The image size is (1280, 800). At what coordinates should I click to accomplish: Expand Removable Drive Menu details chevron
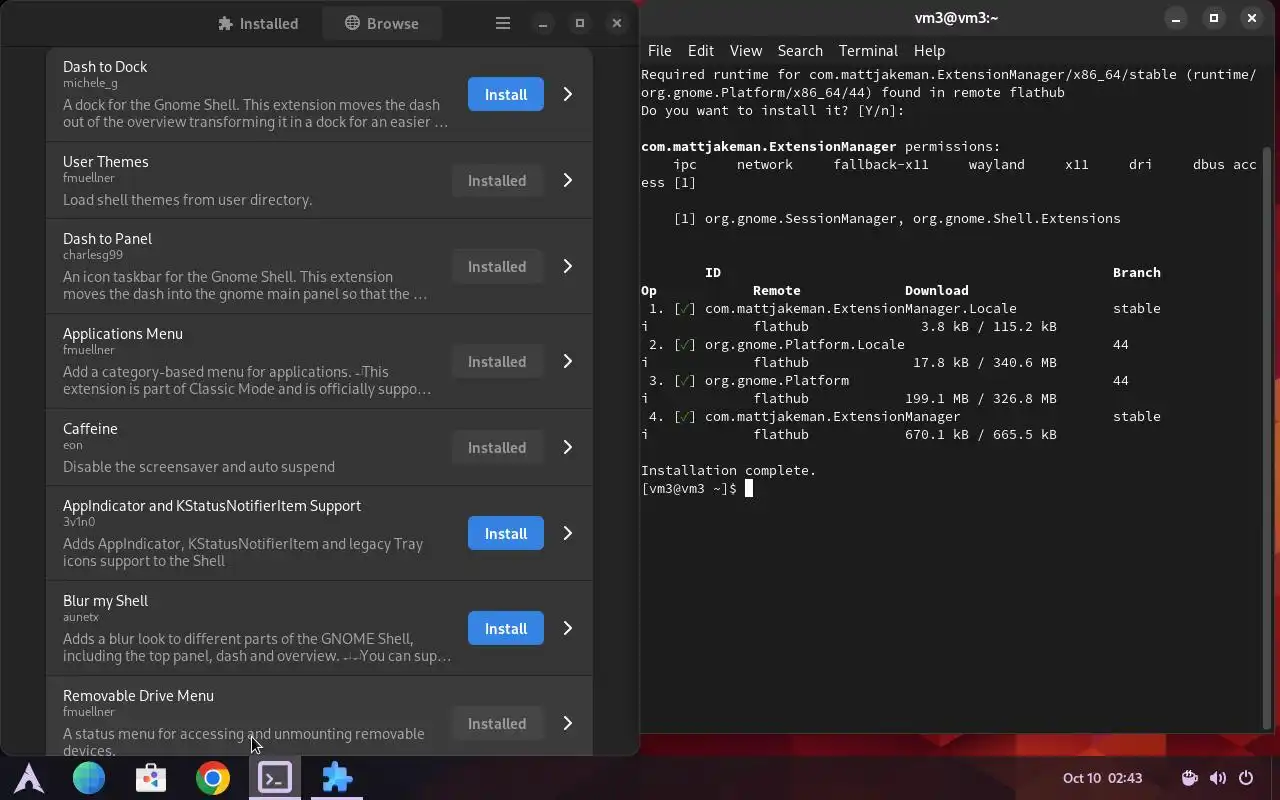567,723
